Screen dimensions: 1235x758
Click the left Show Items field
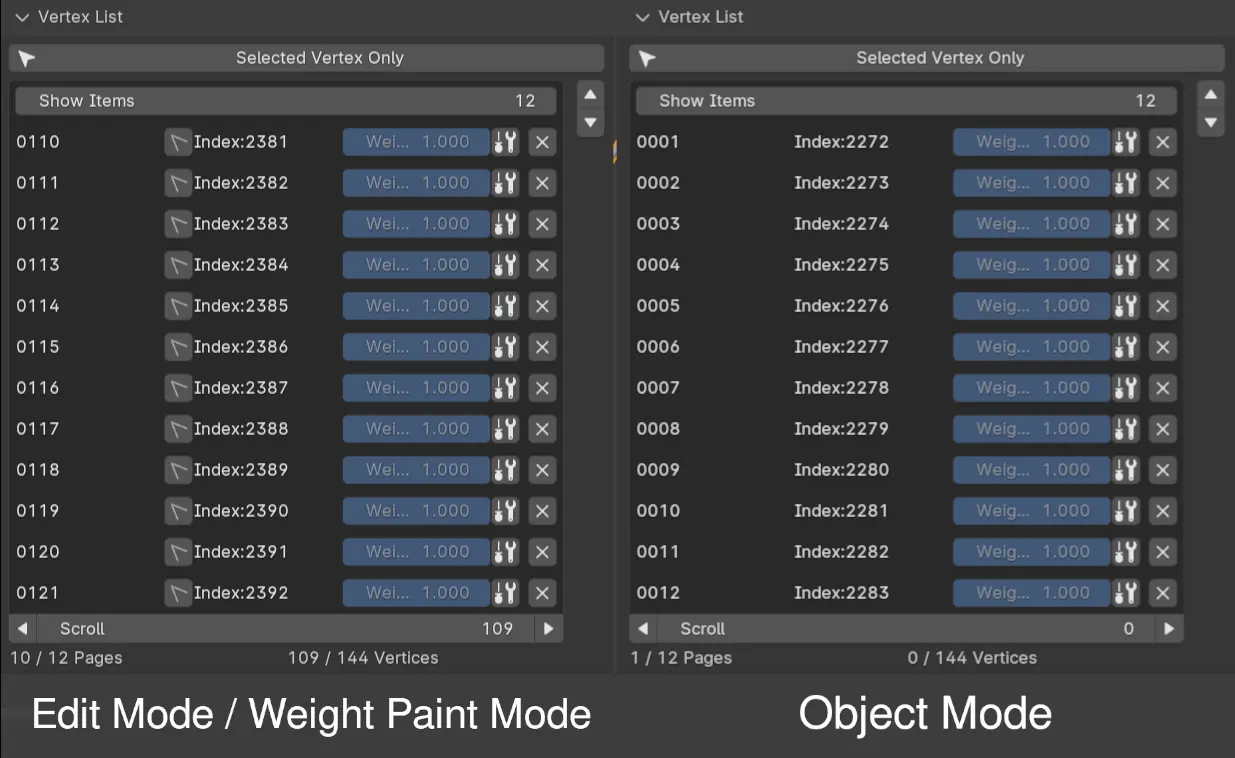(x=285, y=101)
